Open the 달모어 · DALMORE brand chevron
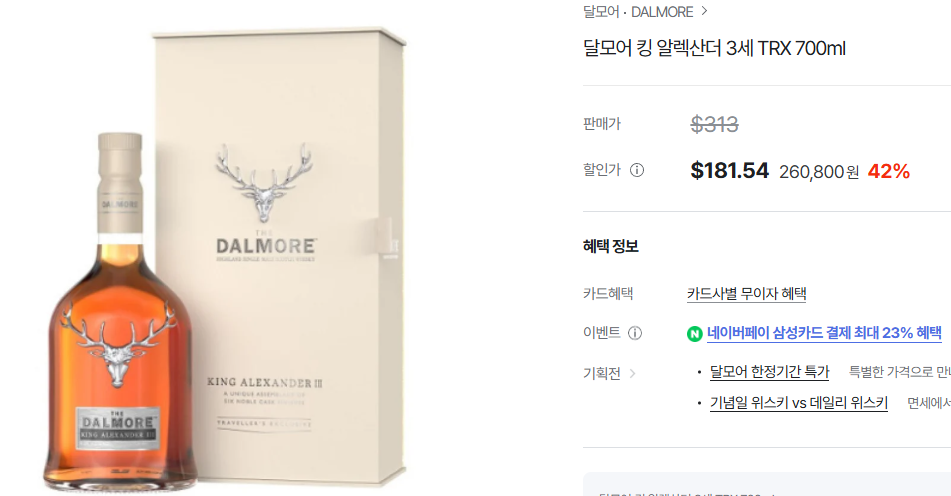951x496 pixels. point(704,11)
